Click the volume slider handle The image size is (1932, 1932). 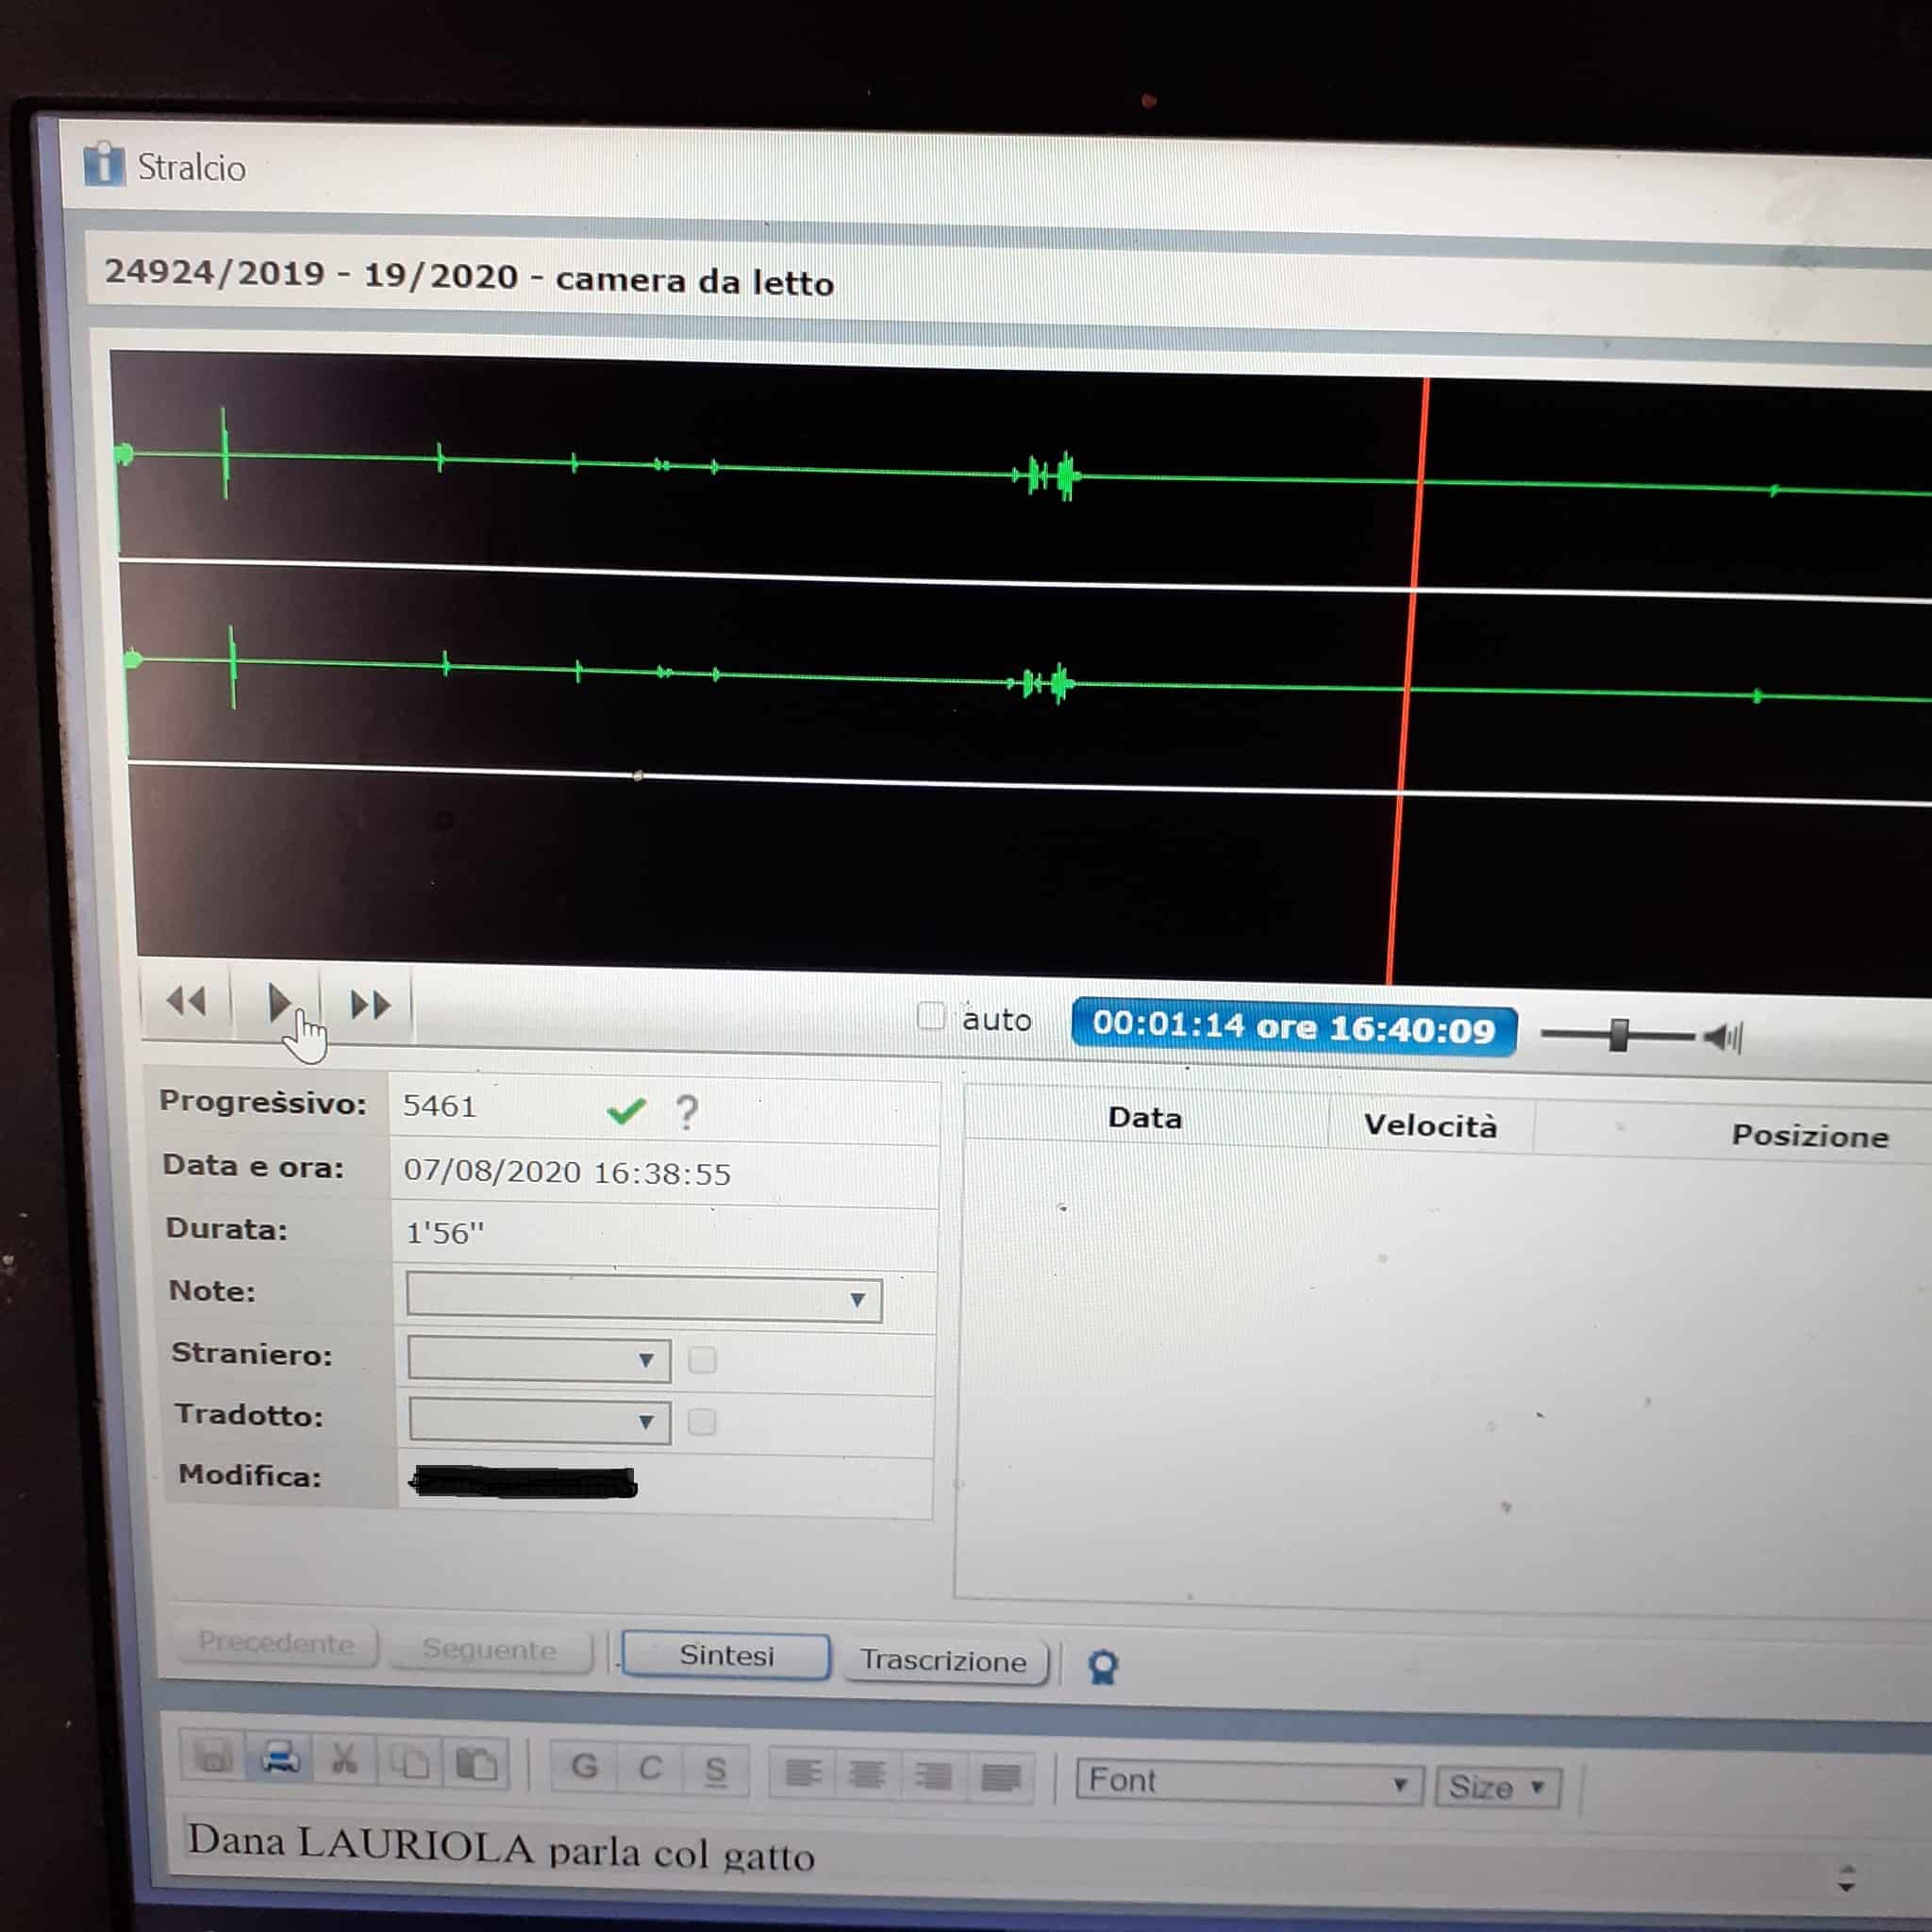pos(1619,1035)
